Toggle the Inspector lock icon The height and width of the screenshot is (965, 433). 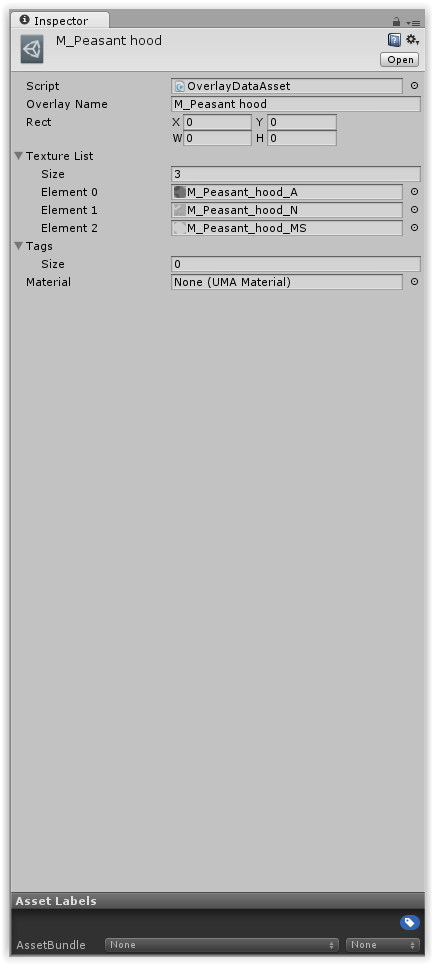tap(397, 22)
